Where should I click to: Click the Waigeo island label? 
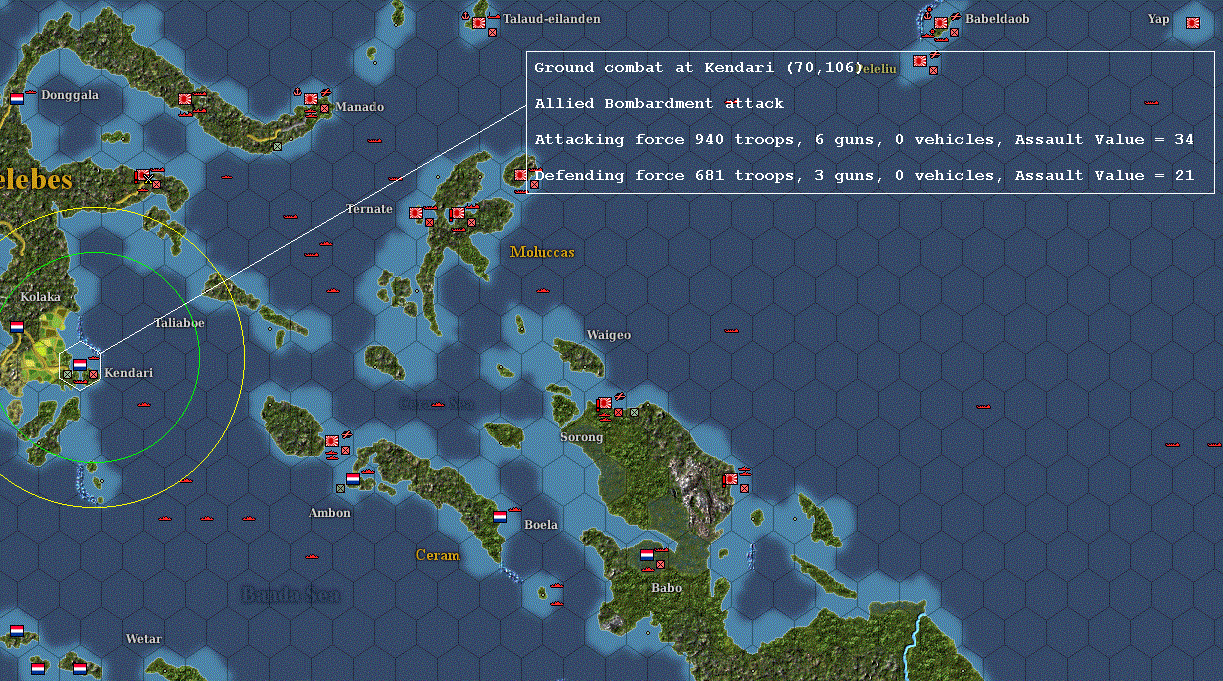[x=609, y=335]
